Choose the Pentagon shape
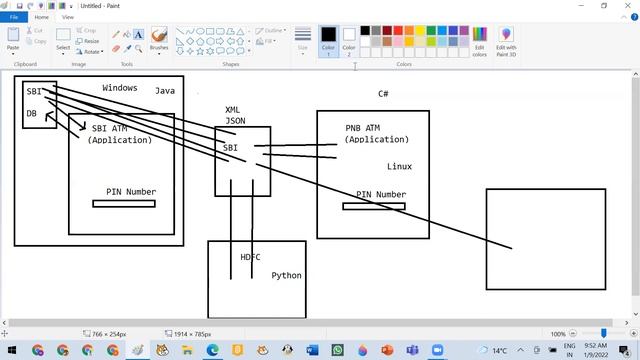The width and height of the screenshot is (640, 360). point(200,41)
